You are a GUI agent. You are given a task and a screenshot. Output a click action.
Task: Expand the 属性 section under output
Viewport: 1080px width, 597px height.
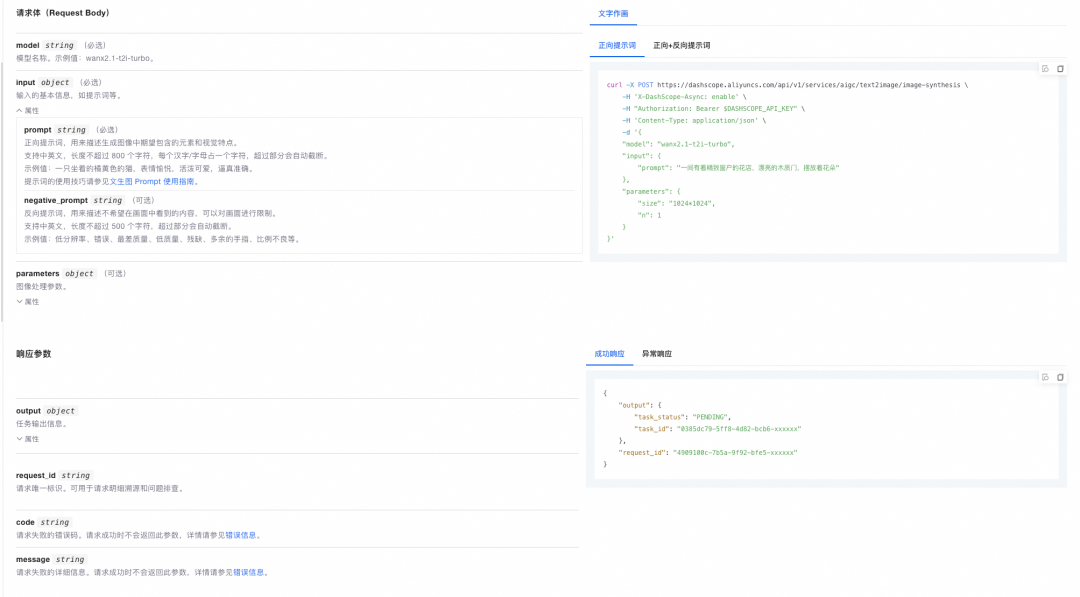(x=28, y=439)
